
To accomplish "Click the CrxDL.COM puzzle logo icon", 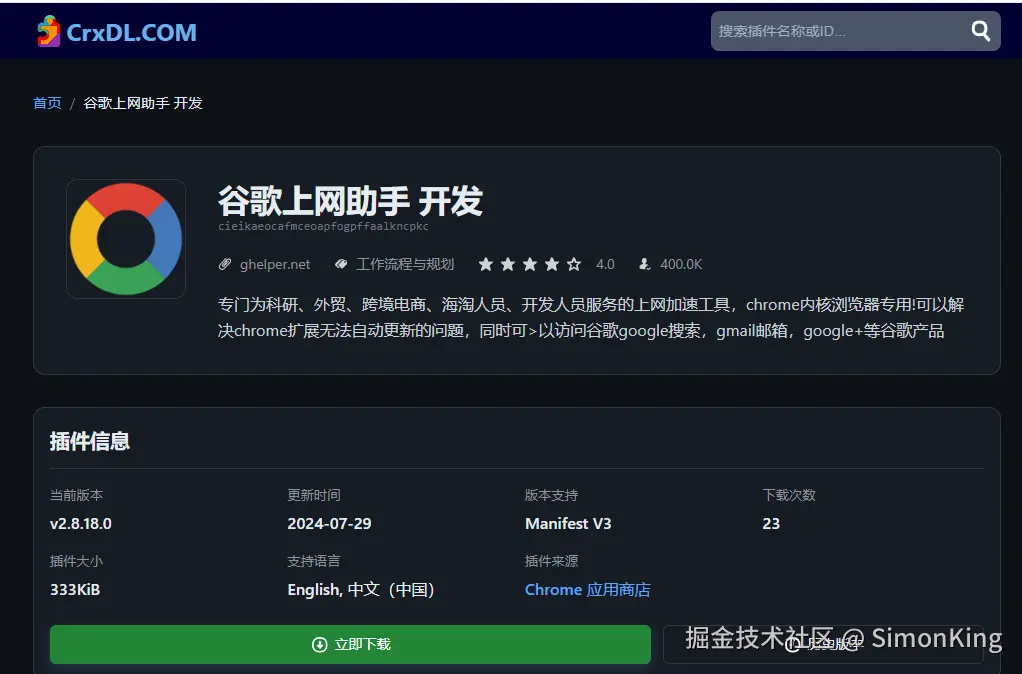I will pos(48,31).
